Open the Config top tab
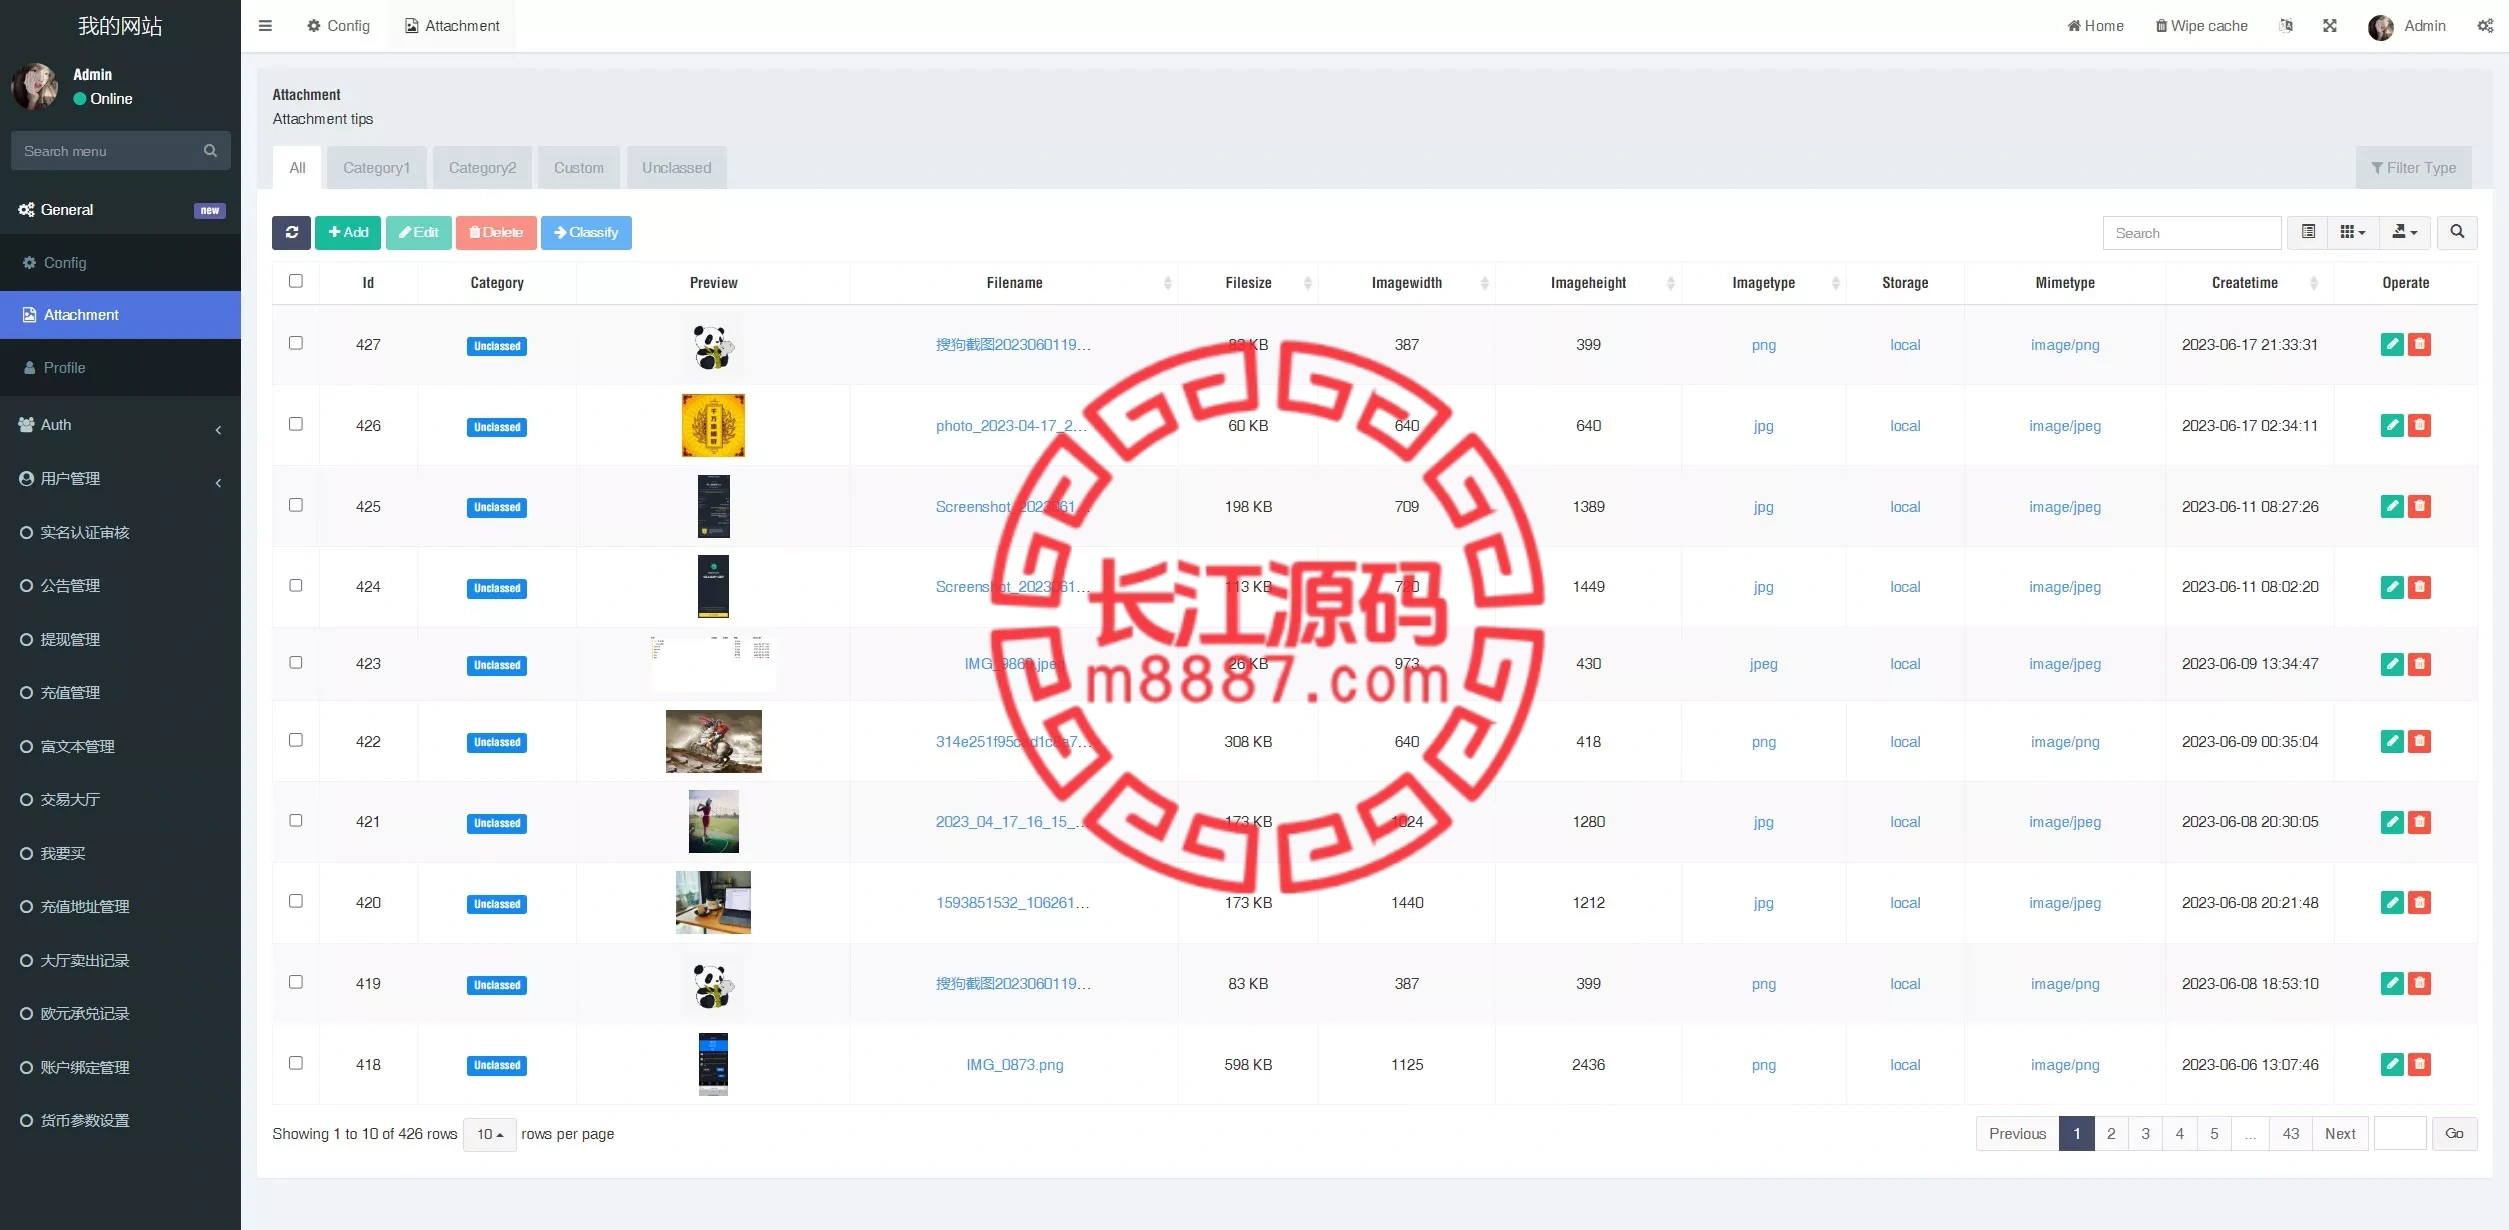The image size is (2509, 1230). [338, 26]
